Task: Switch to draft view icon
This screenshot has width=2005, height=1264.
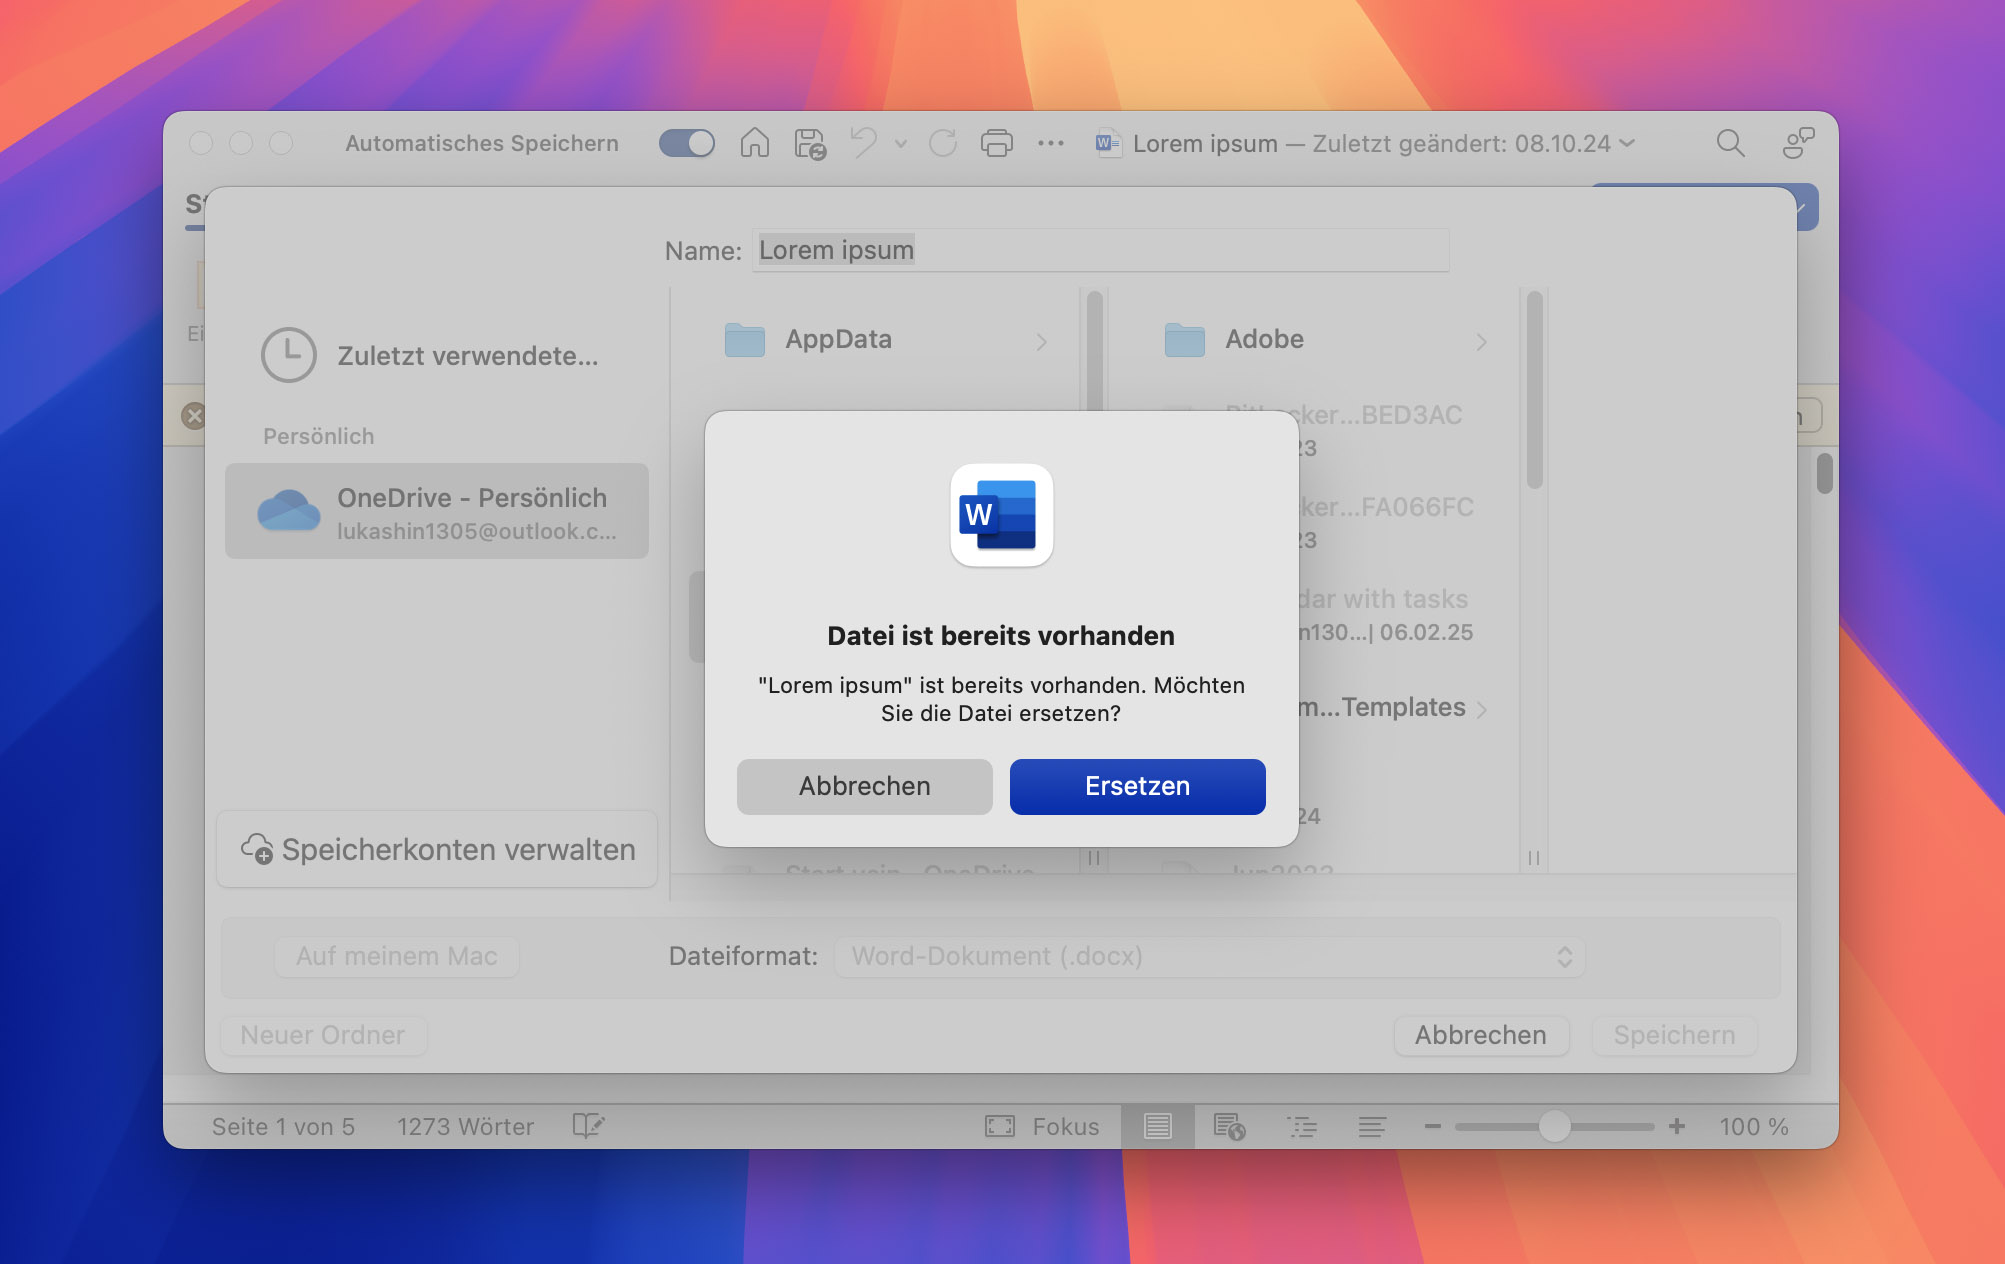Action: [x=1372, y=1127]
